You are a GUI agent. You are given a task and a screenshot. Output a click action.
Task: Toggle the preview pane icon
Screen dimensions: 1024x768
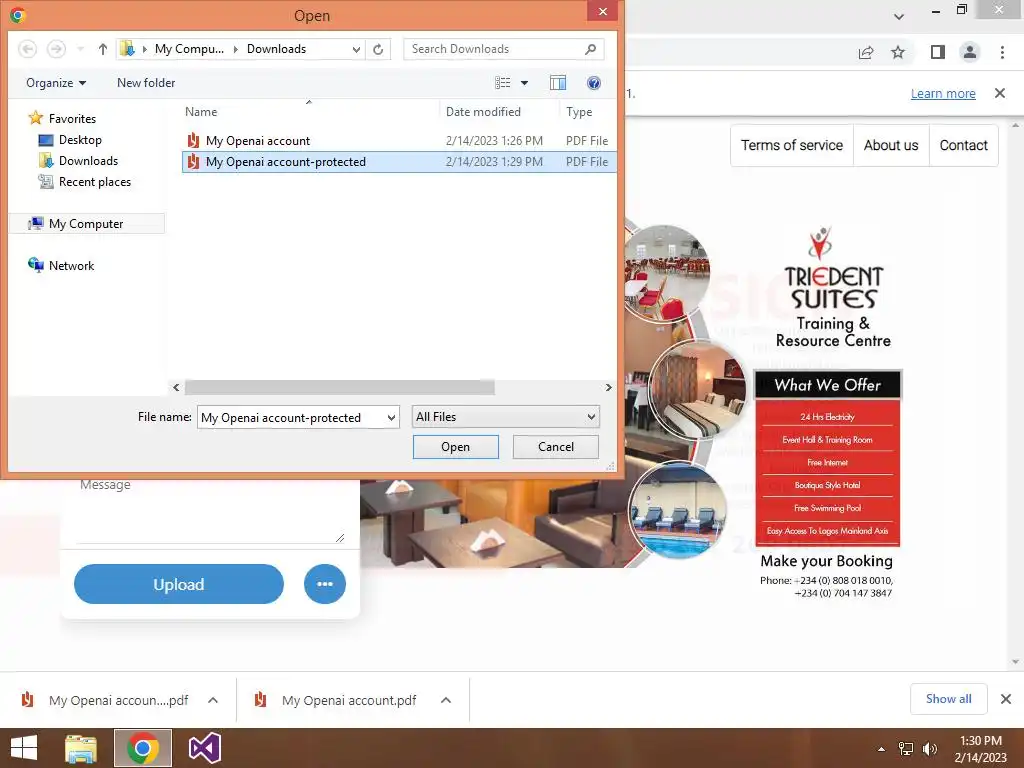(x=558, y=83)
